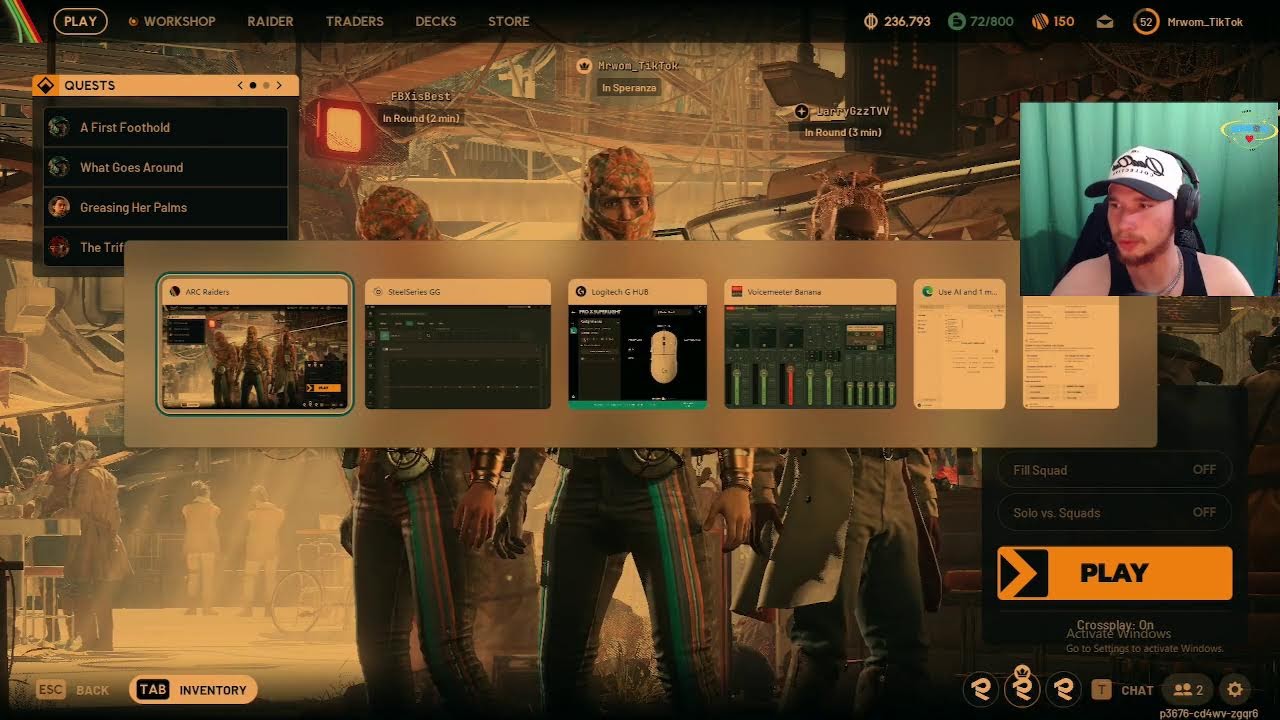The width and height of the screenshot is (1280, 720).
Task: Click the ARC Raiders app icon in switcher
Action: (175, 292)
